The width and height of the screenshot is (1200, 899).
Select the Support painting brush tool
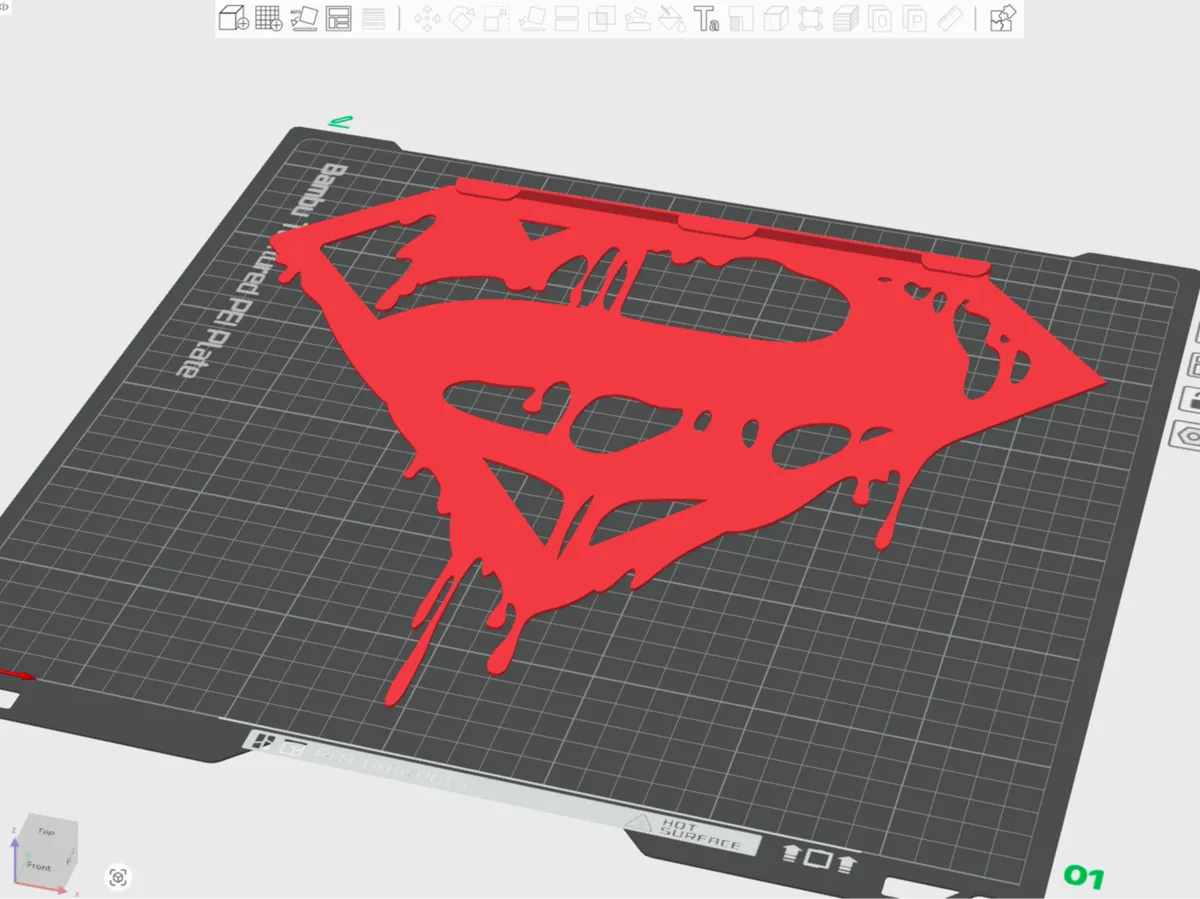636,18
